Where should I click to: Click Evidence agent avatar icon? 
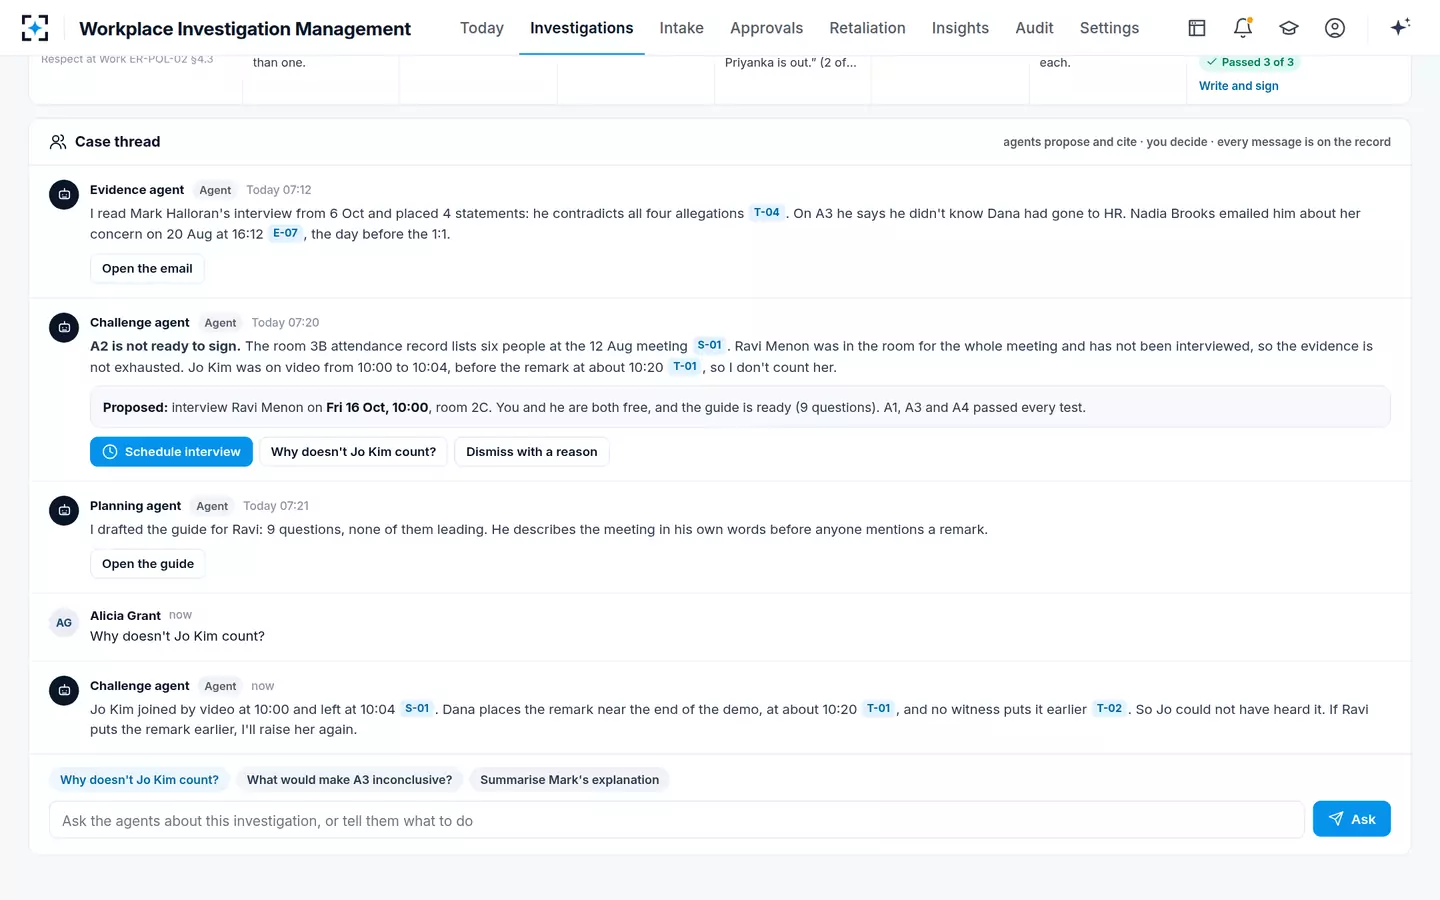pos(64,194)
